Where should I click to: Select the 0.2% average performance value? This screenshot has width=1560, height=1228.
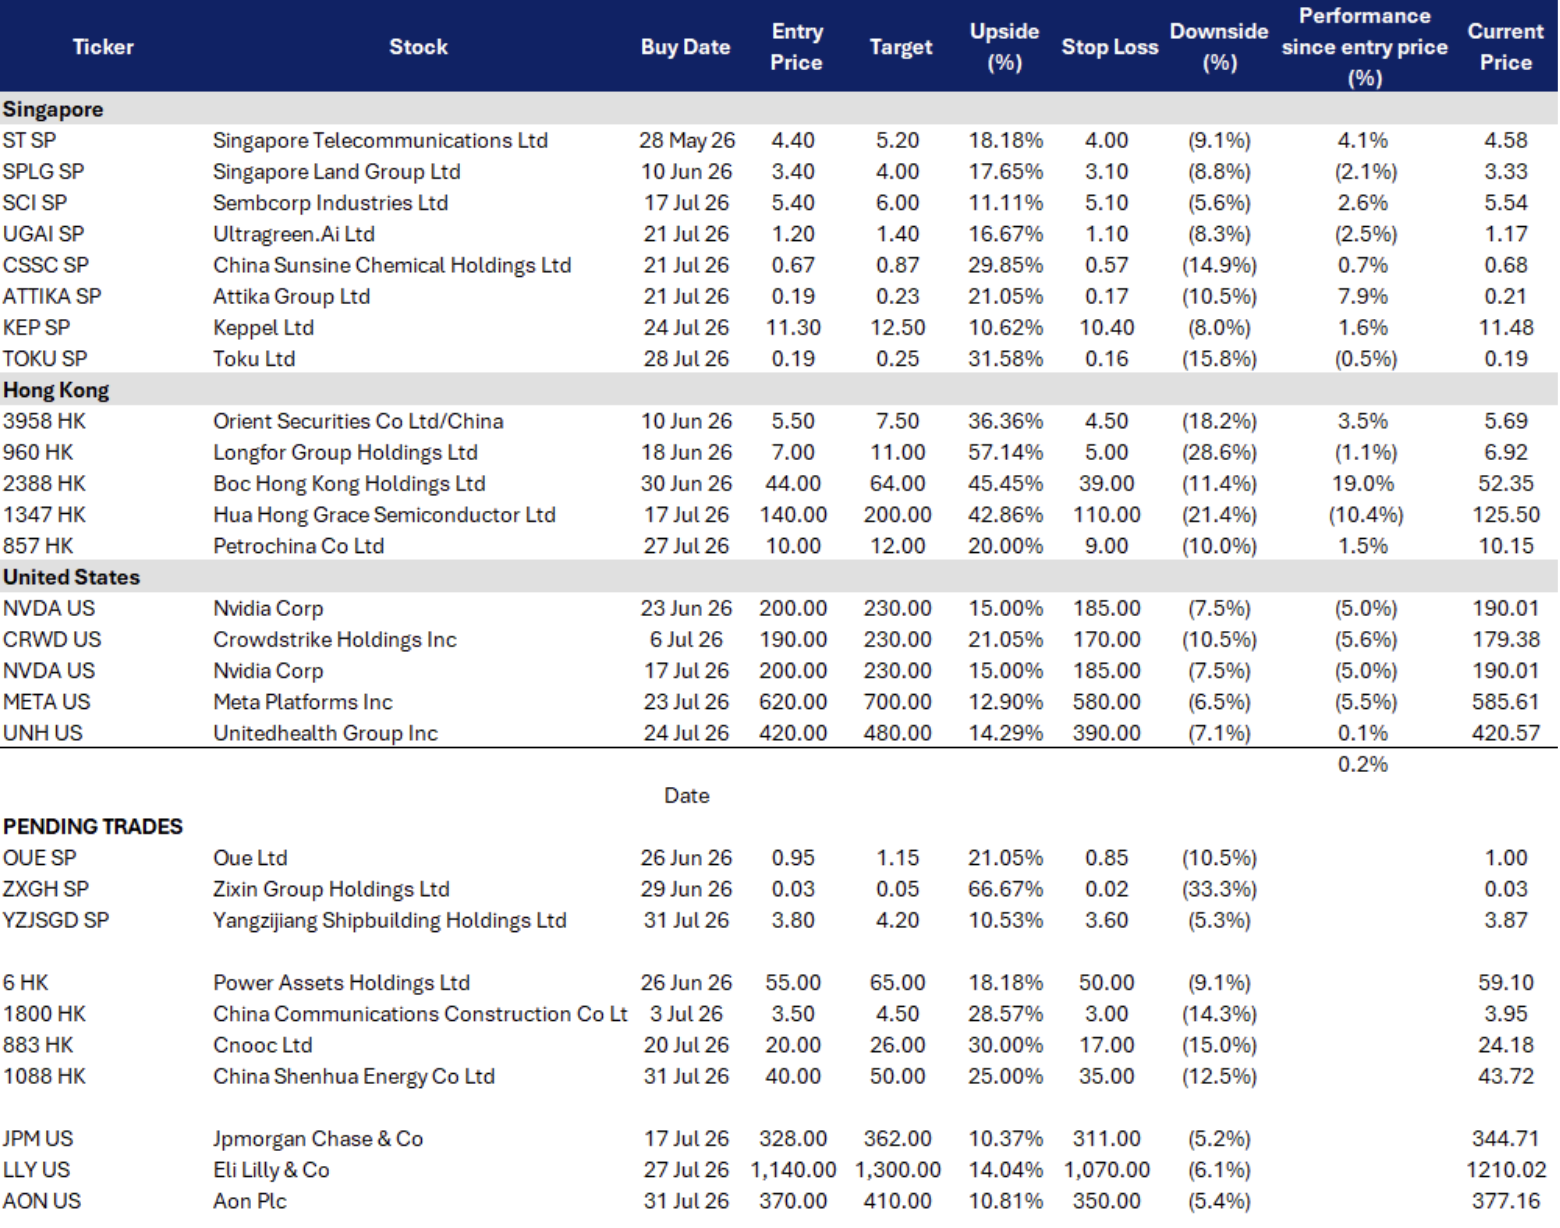click(1363, 763)
